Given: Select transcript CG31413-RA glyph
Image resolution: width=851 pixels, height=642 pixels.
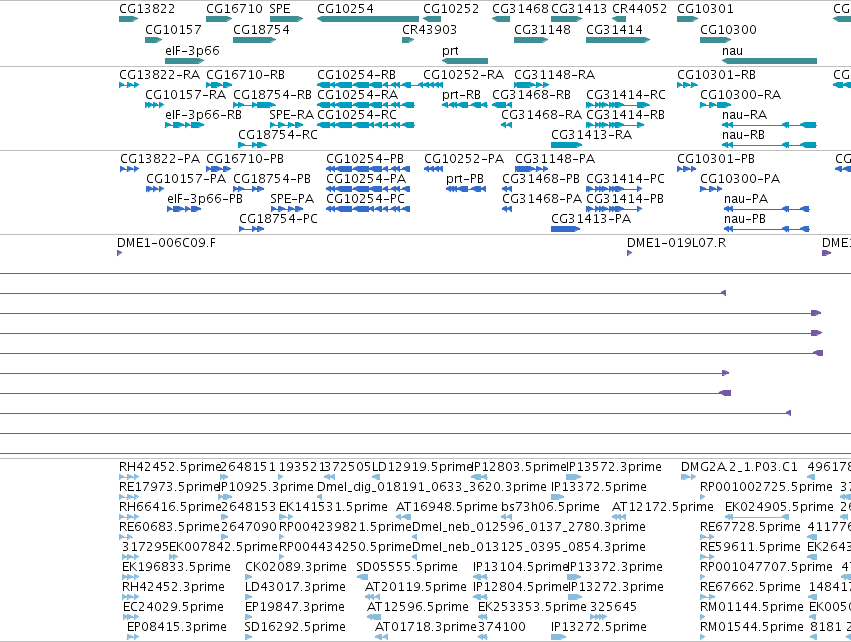Looking at the screenshot, I should pos(566,145).
